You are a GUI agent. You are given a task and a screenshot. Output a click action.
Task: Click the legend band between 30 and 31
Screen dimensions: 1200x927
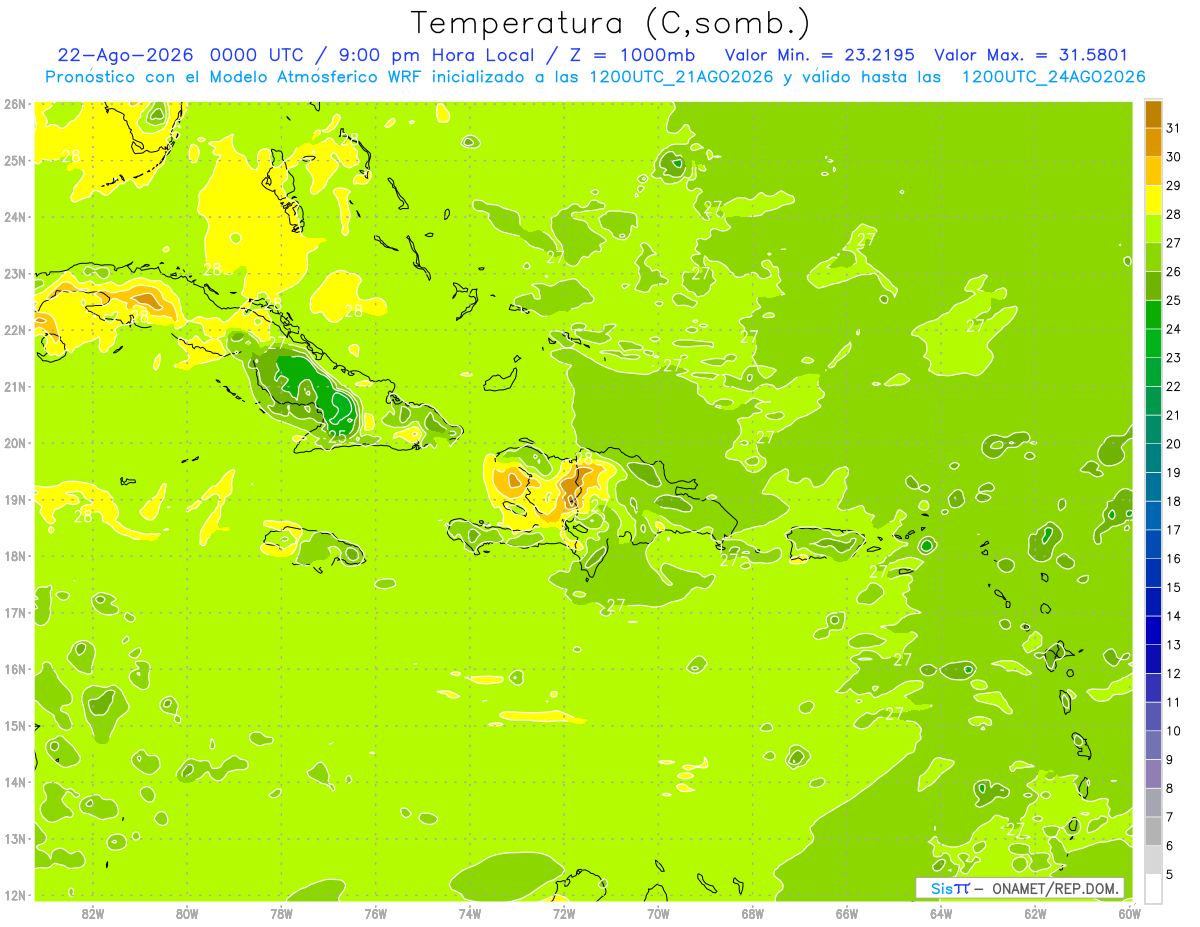point(1153,143)
